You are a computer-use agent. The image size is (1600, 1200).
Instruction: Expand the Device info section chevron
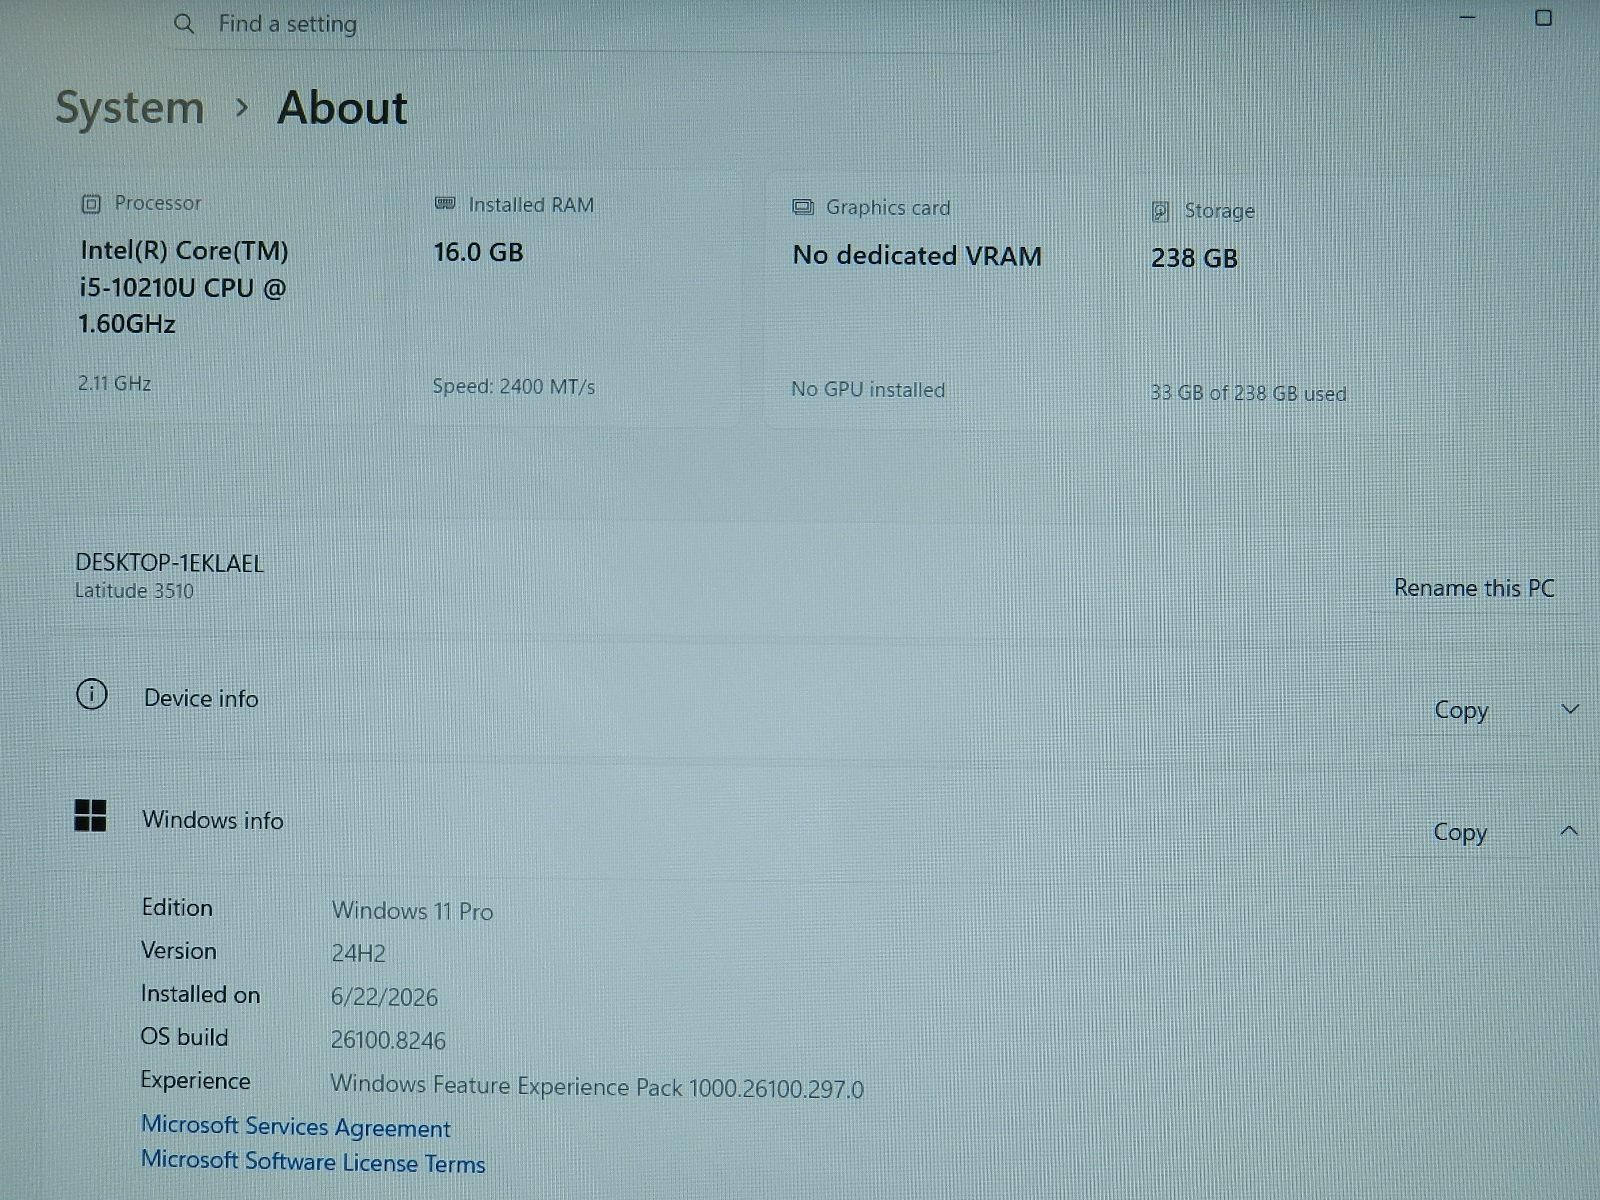tap(1570, 710)
